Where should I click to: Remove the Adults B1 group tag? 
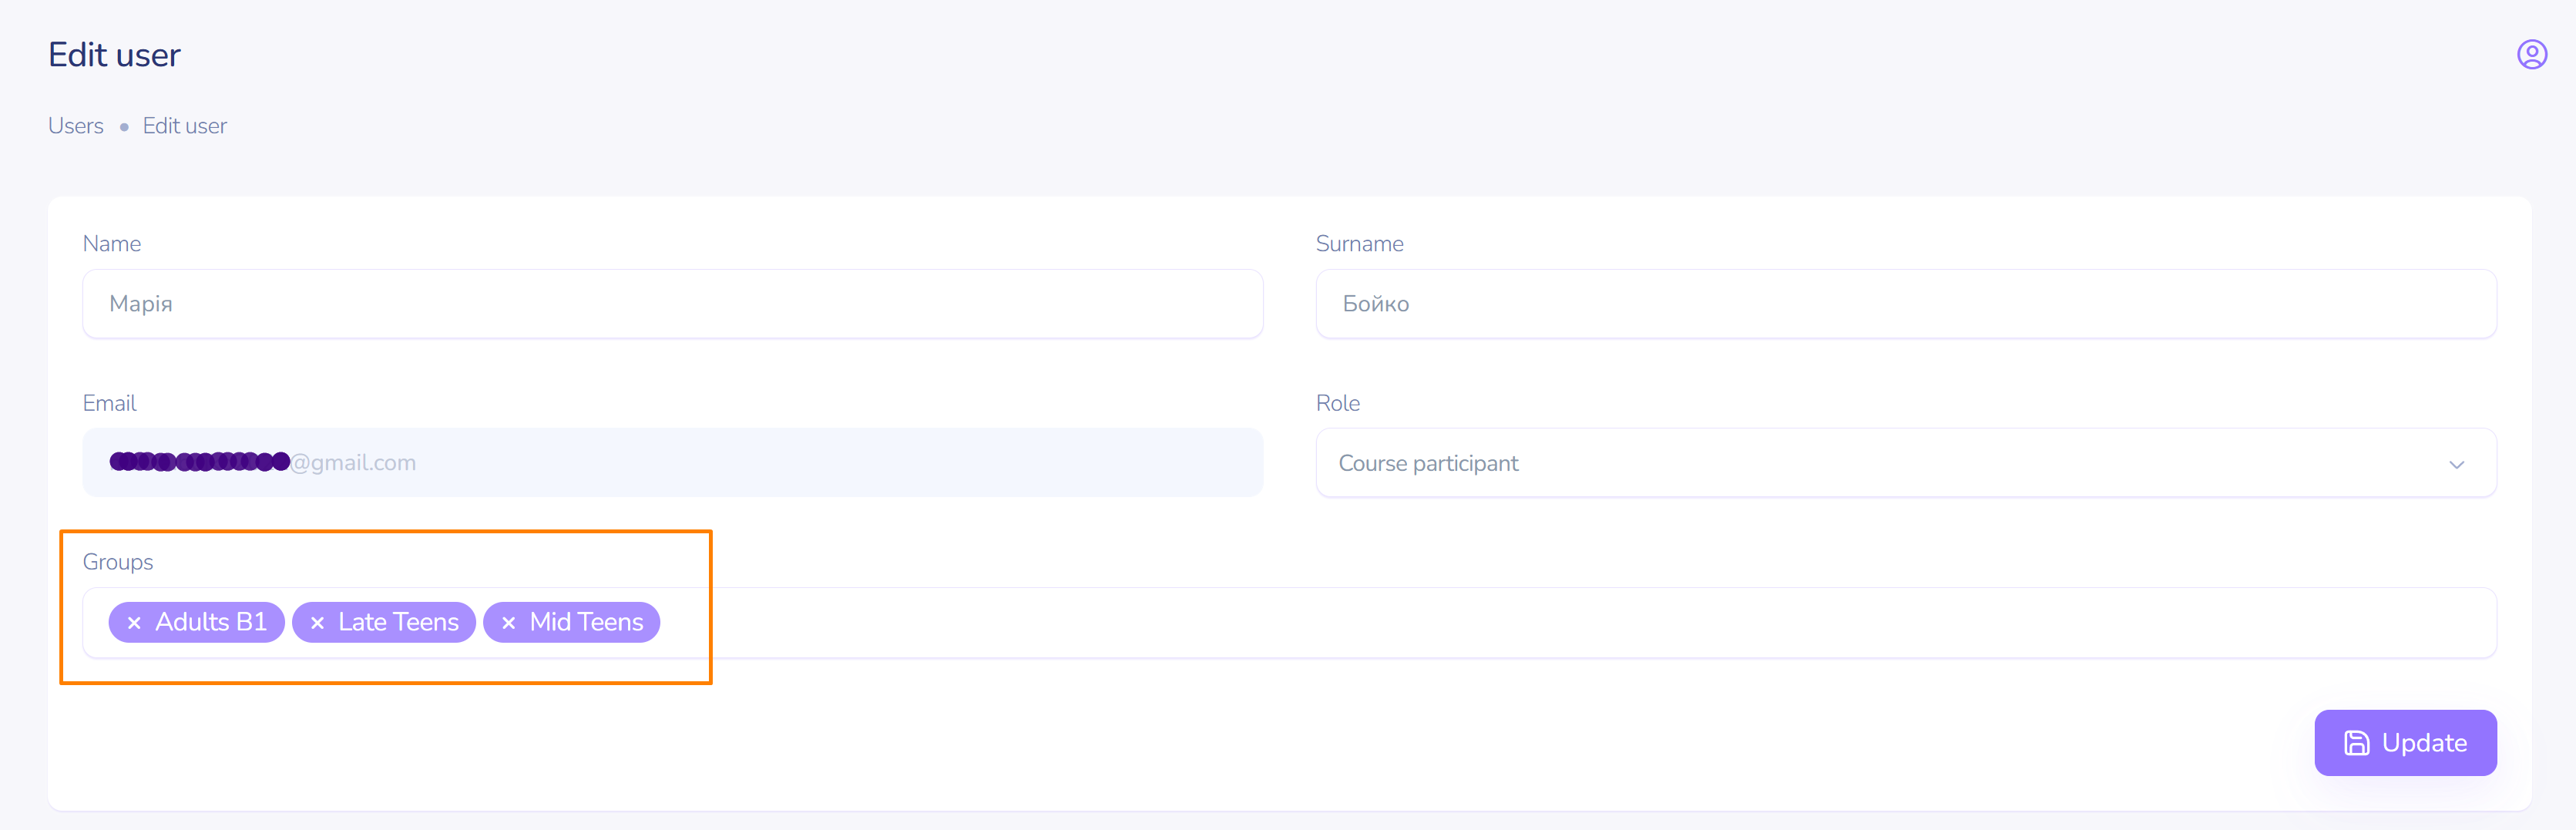pyautogui.click(x=134, y=623)
